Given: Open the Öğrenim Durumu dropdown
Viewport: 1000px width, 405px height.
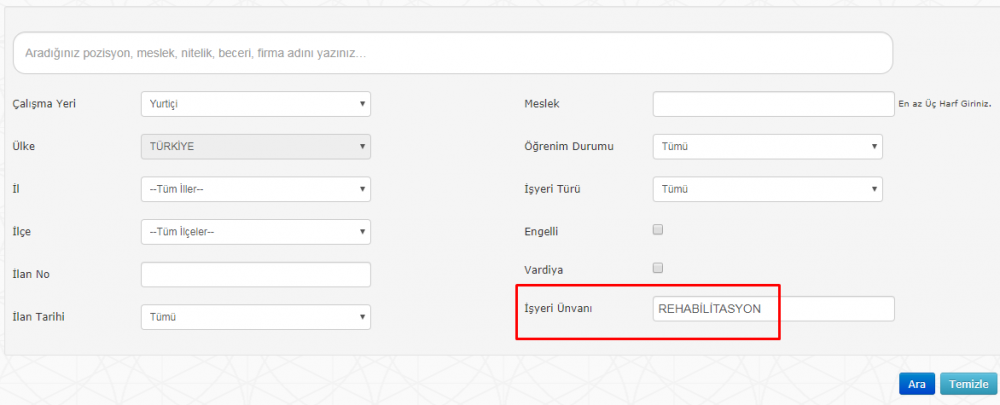Looking at the screenshot, I should pyautogui.click(x=767, y=147).
